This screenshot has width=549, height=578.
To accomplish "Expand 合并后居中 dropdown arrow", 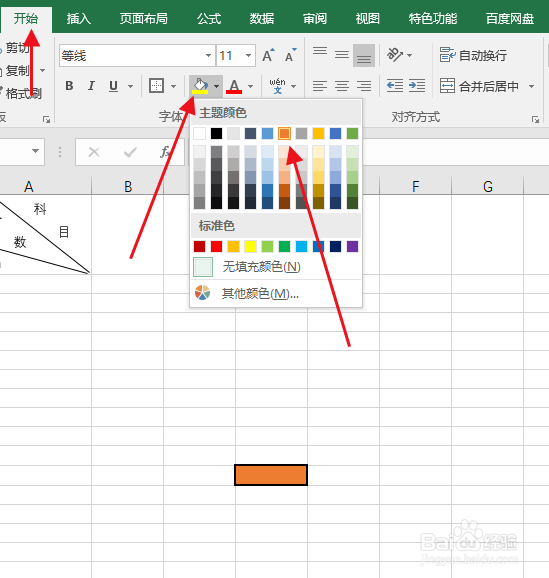I will coord(531,86).
